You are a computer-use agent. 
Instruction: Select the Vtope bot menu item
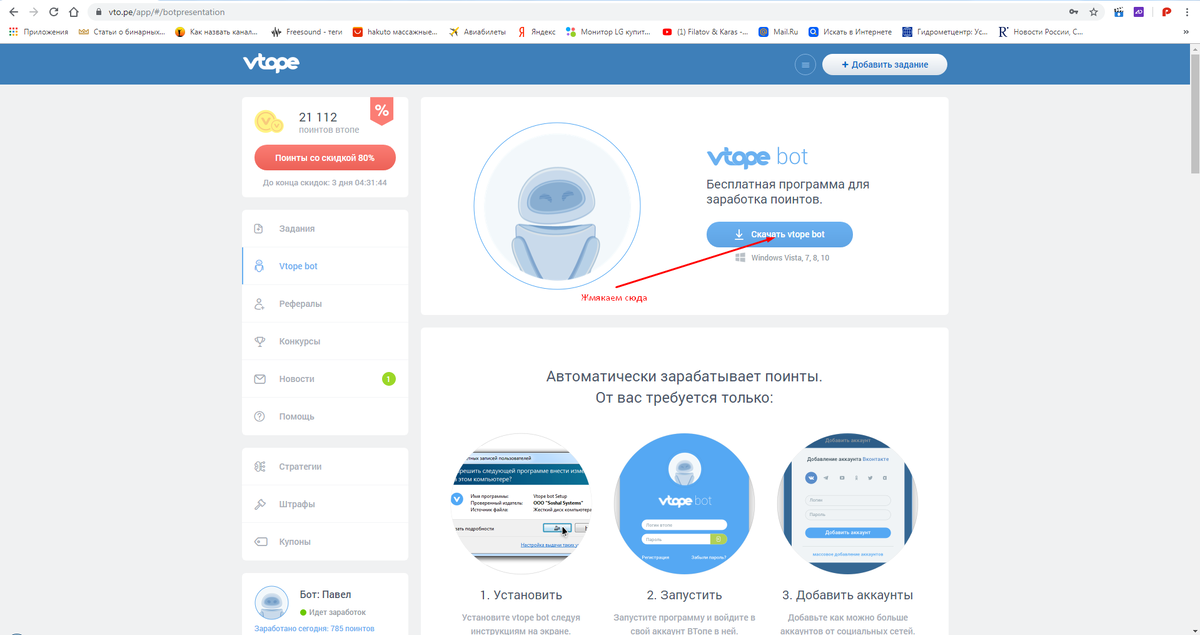click(x=325, y=266)
